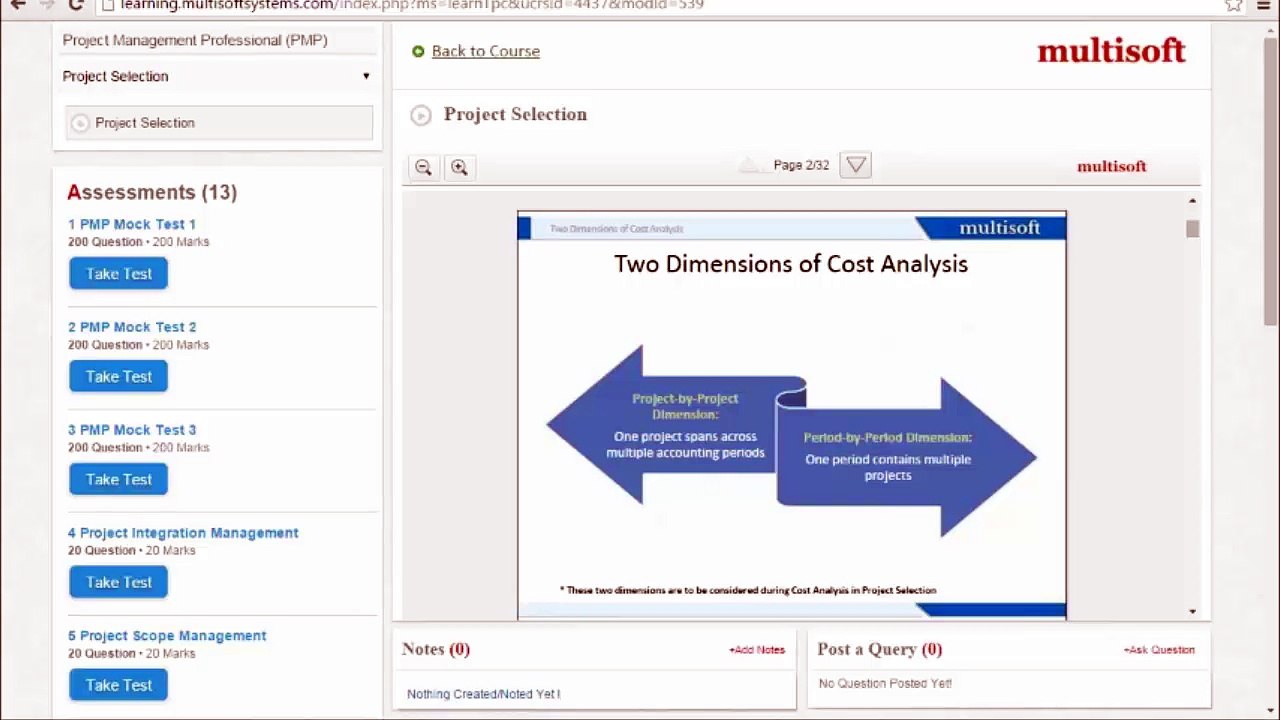This screenshot has height=720, width=1280.
Task: Take Test for Project Integration Management
Action: 118,583
